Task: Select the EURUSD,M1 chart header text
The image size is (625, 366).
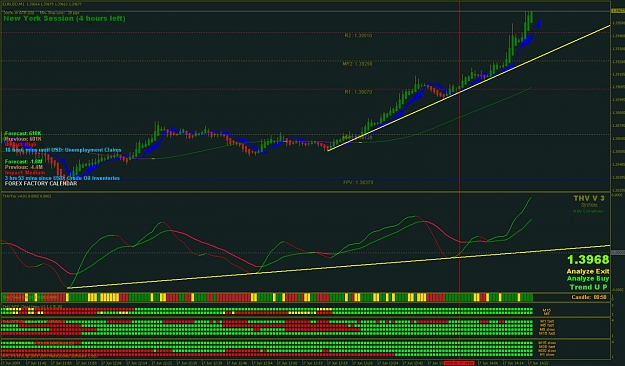Action: (42, 4)
